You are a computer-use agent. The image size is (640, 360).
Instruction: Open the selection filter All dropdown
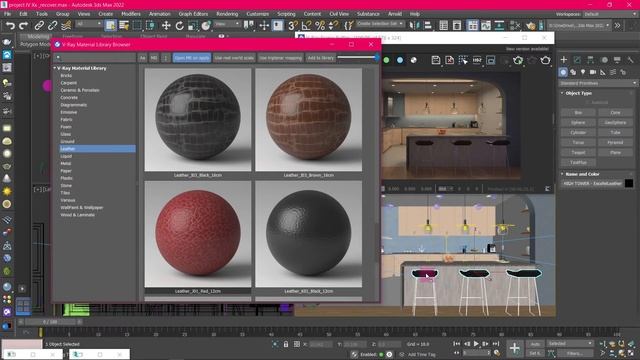coord(88,24)
